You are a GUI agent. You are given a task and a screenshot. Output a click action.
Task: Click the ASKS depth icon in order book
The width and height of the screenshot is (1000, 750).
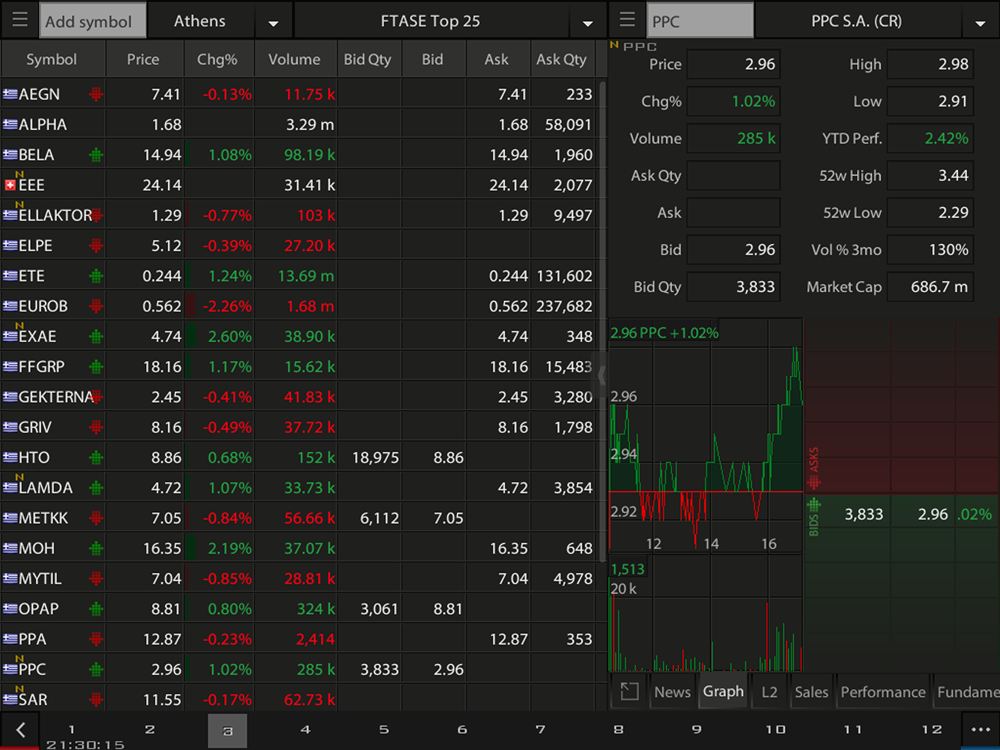click(x=814, y=482)
